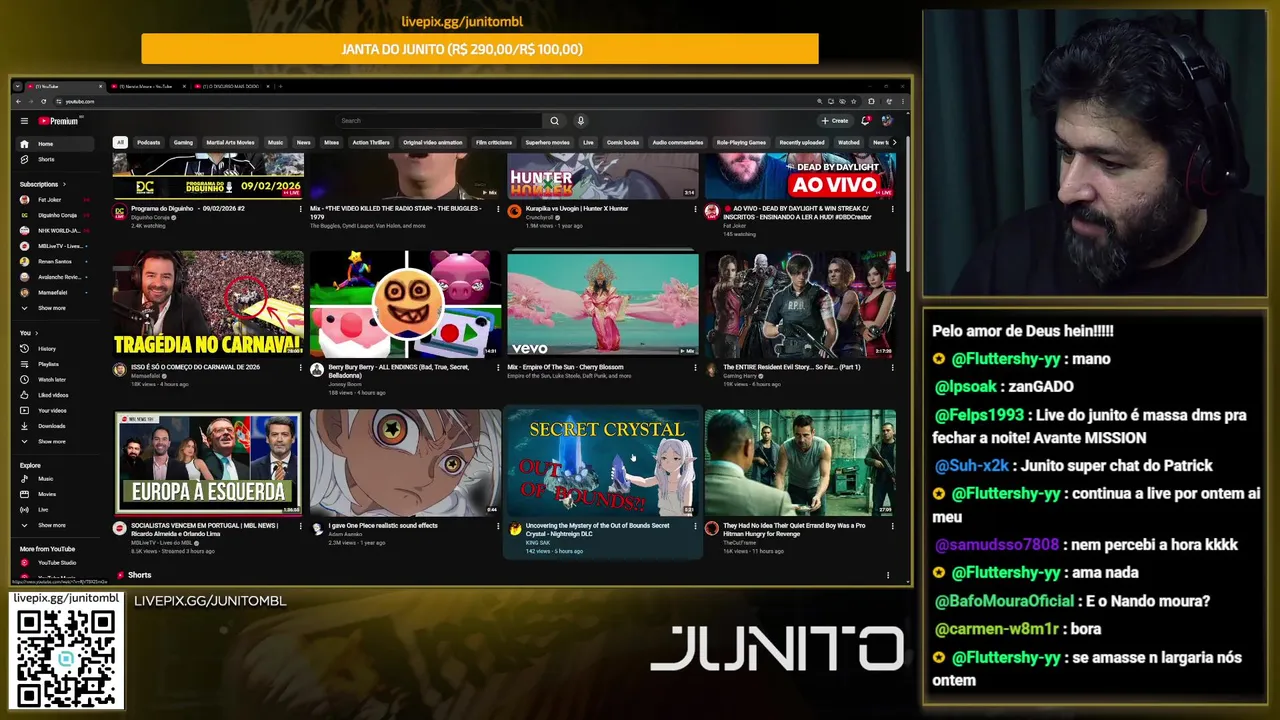The width and height of the screenshot is (1280, 720).
Task: Open options for Programa do Diguinho video
Action: coord(300,209)
